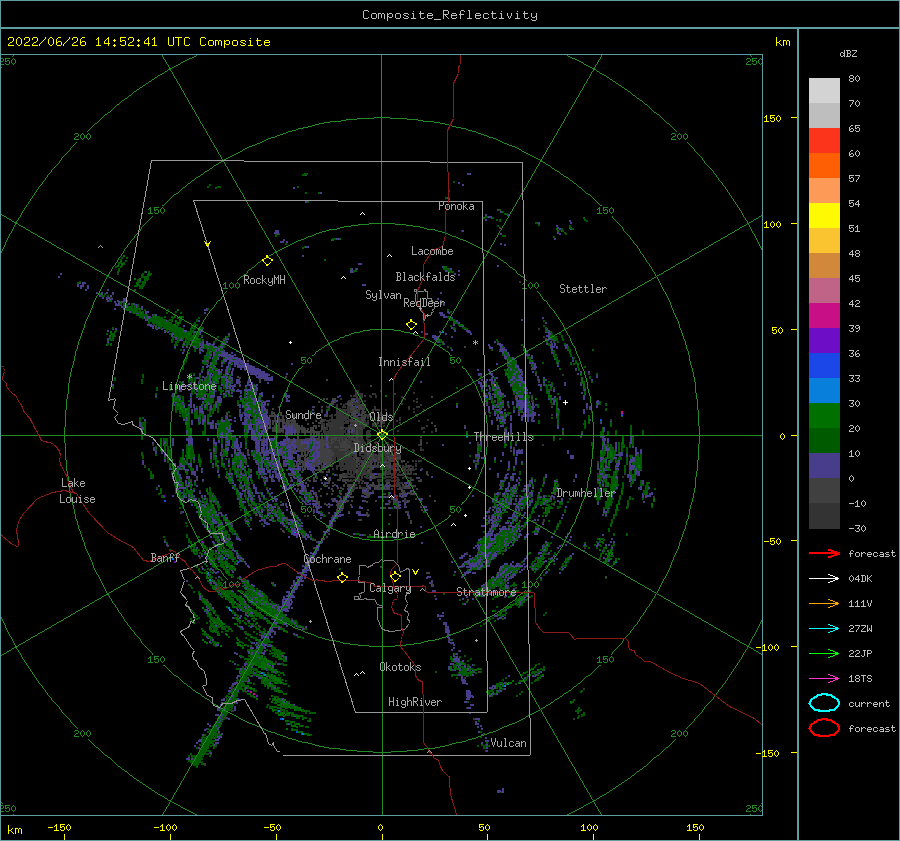Click the red forecast ellipse in the legend
The image size is (900, 841).
click(x=824, y=728)
